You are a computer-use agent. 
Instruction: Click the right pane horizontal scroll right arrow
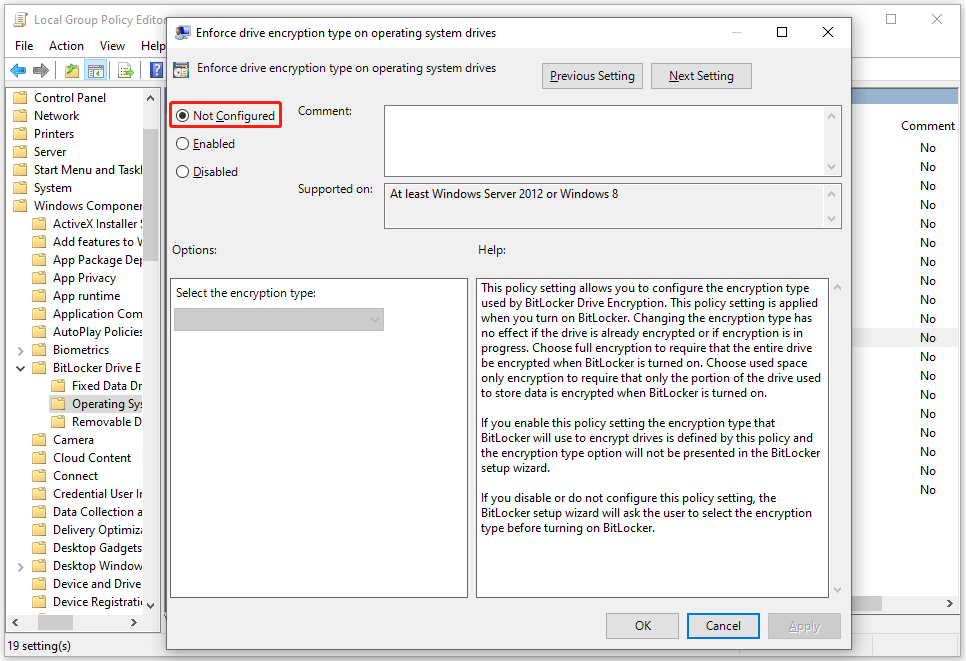point(950,604)
